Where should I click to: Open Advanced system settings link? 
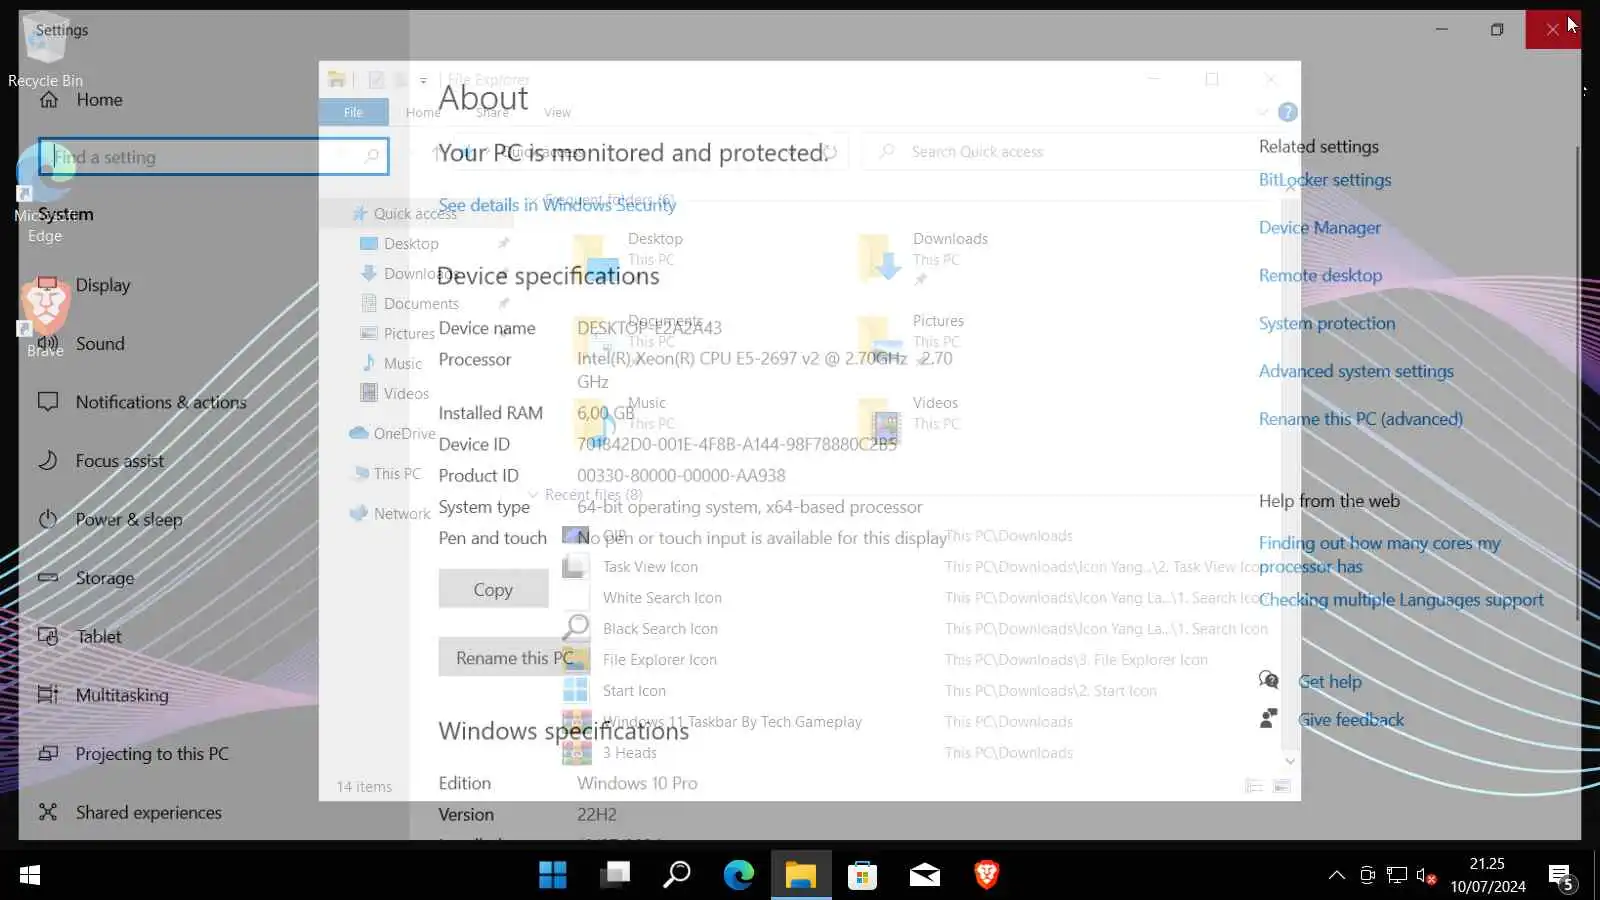pos(1356,372)
